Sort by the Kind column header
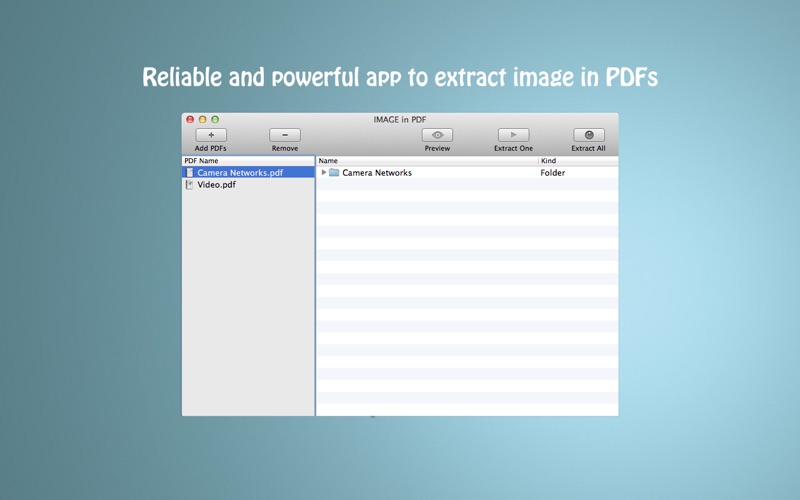Viewport: 800px width, 500px height. [579, 160]
